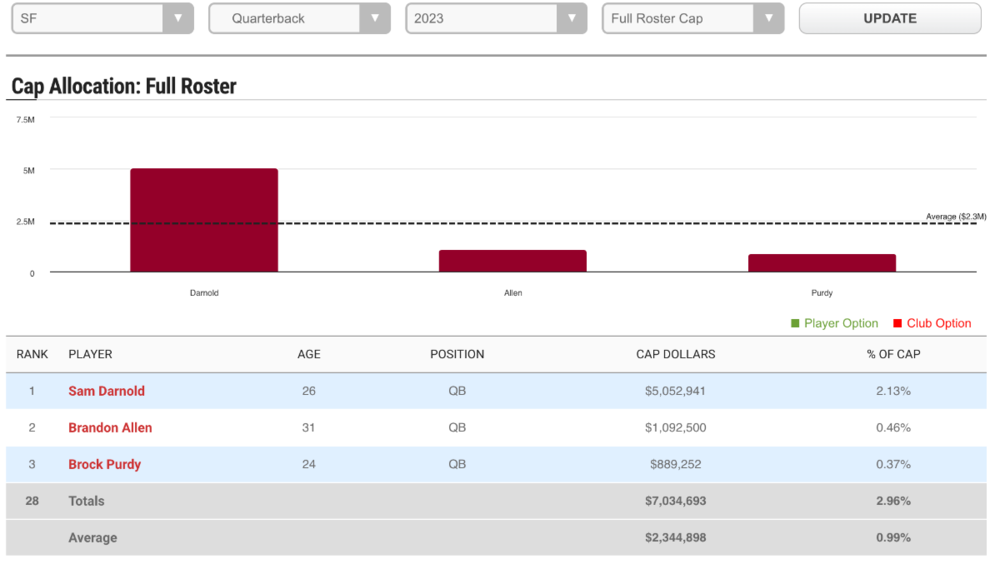Sort table by CAP DOLLARS header
Screen dimensions: 1000x564
coord(675,354)
